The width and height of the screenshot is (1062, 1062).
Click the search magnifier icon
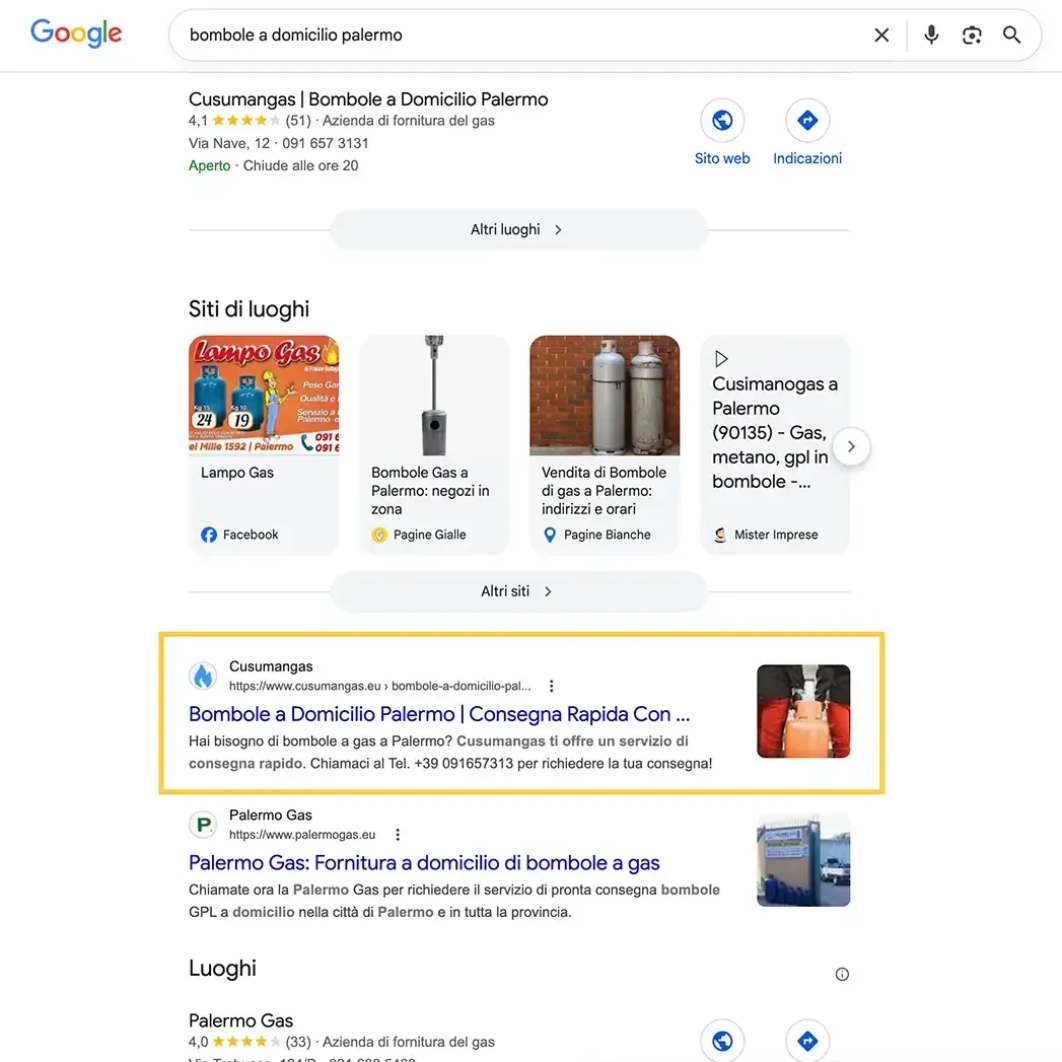point(1012,34)
